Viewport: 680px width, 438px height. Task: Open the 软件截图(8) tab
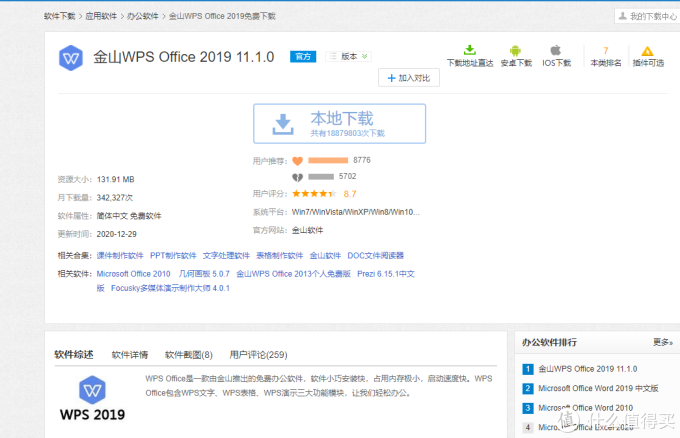(189, 354)
